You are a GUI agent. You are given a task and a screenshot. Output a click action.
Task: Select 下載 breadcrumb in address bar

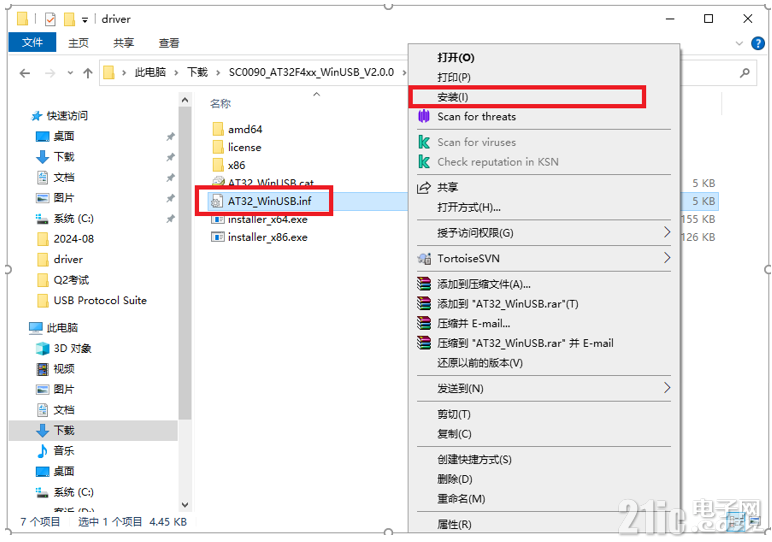click(197, 72)
